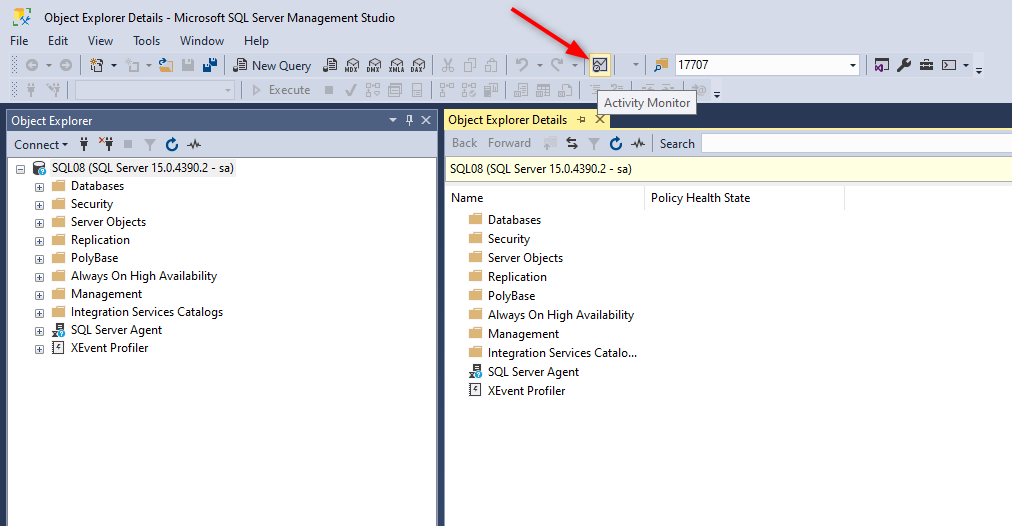Viewport: 1012px width, 526px height.
Task: Expand the Server Objects tree node
Action: (39, 223)
